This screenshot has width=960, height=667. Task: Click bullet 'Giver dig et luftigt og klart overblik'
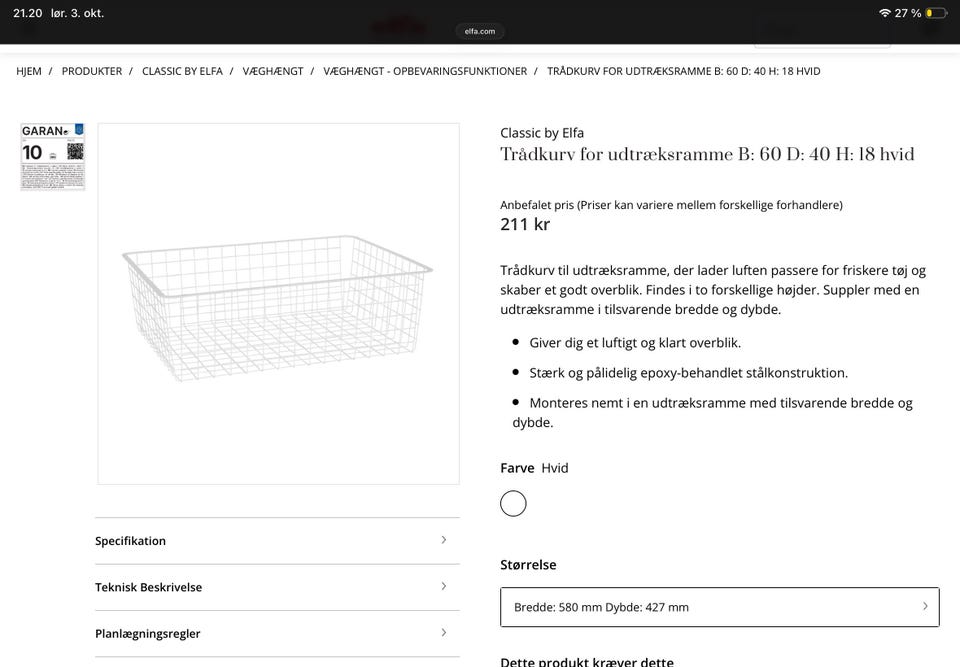(635, 343)
